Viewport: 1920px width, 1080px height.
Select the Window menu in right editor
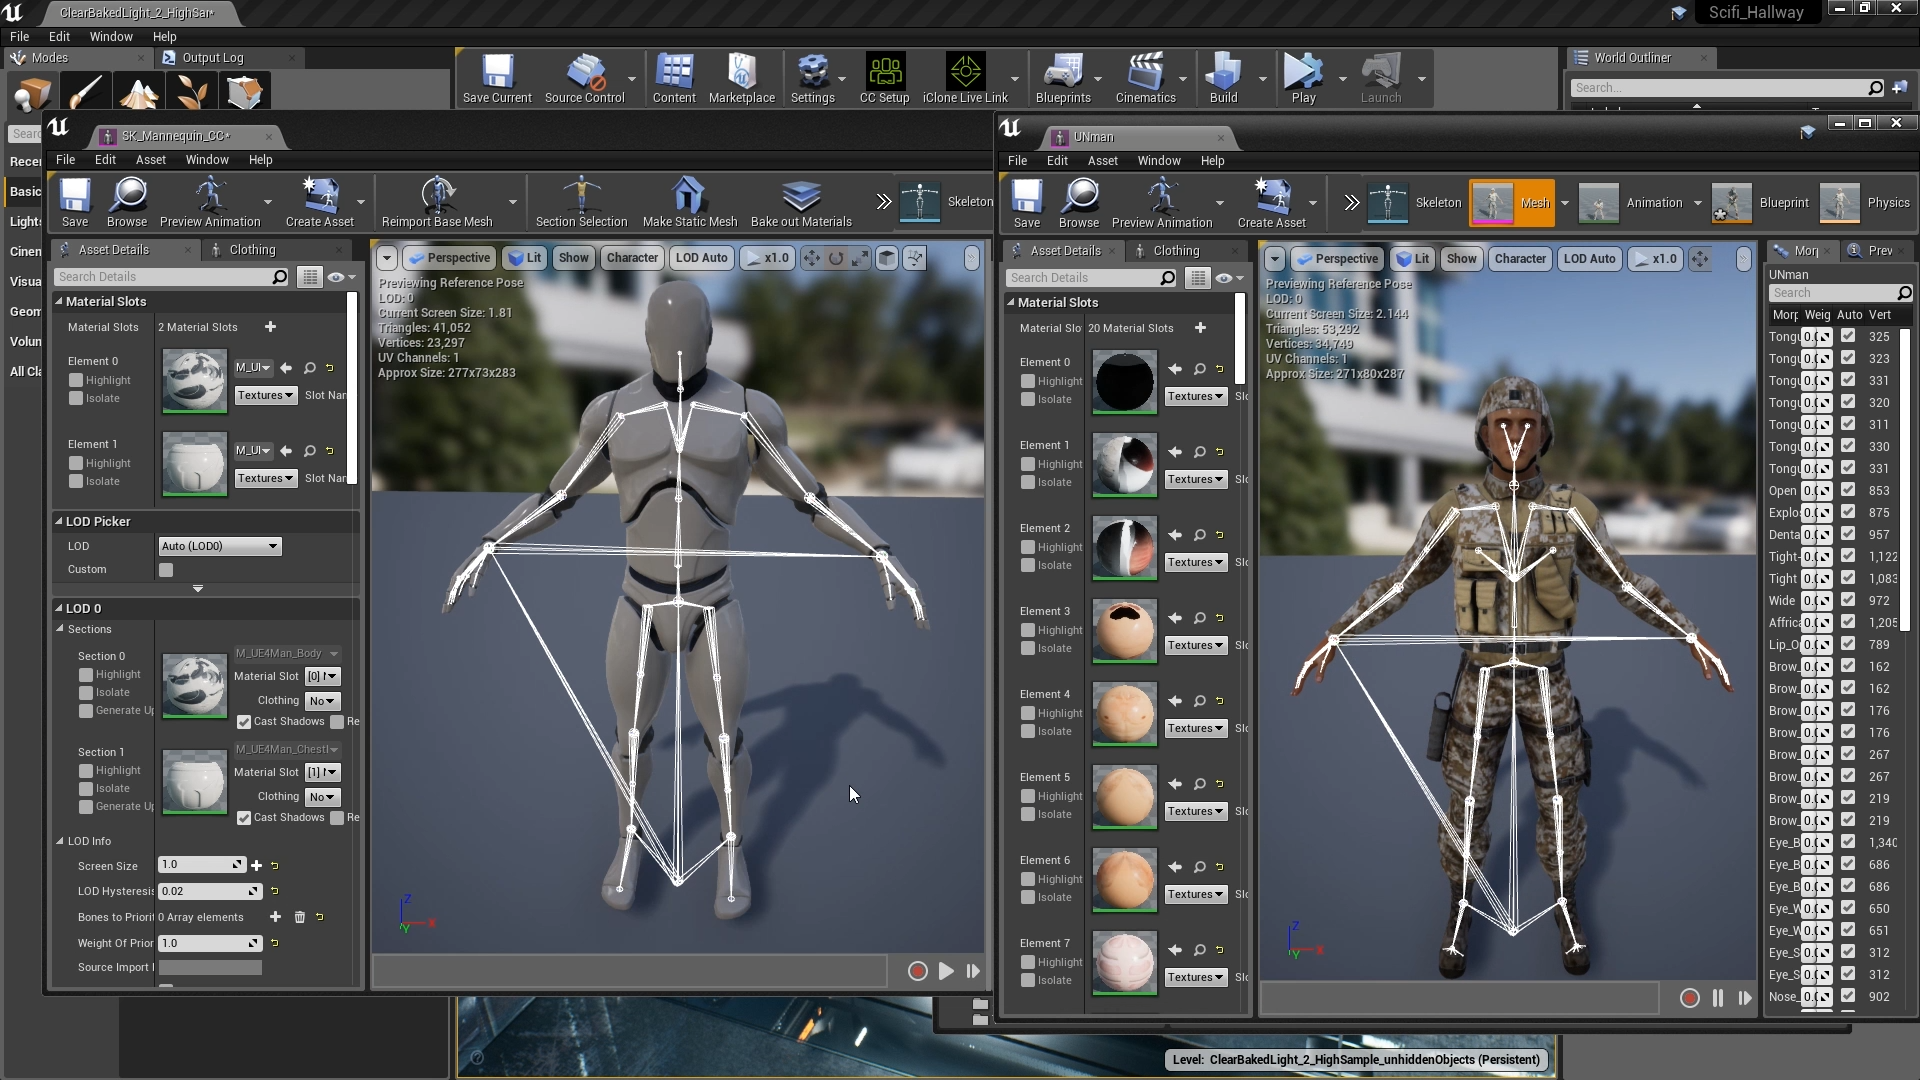coord(1158,161)
